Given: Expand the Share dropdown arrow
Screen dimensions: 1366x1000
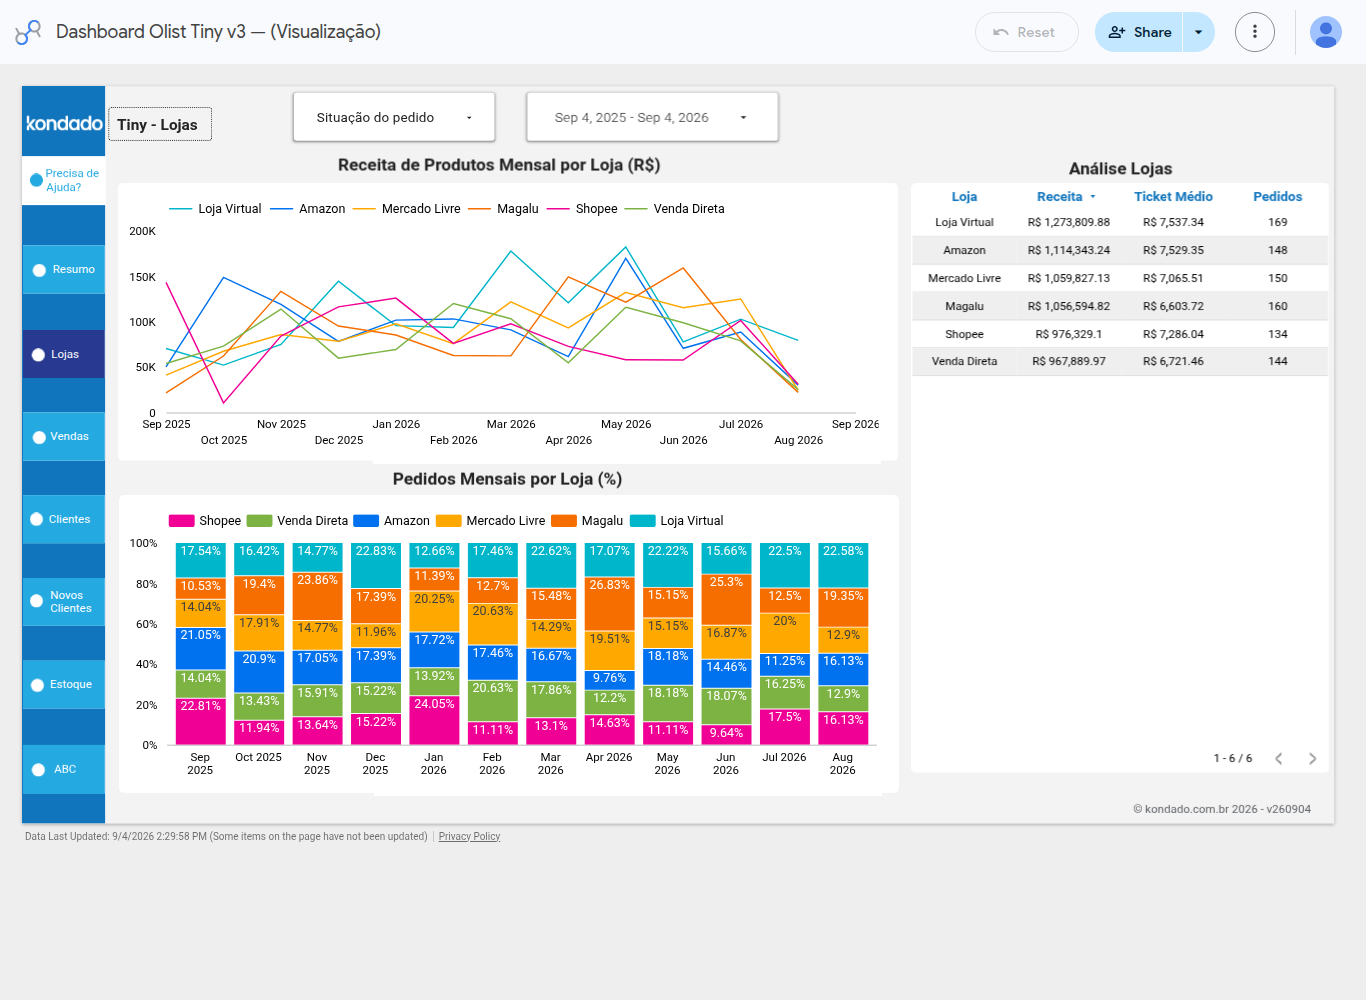Looking at the screenshot, I should click(1198, 32).
